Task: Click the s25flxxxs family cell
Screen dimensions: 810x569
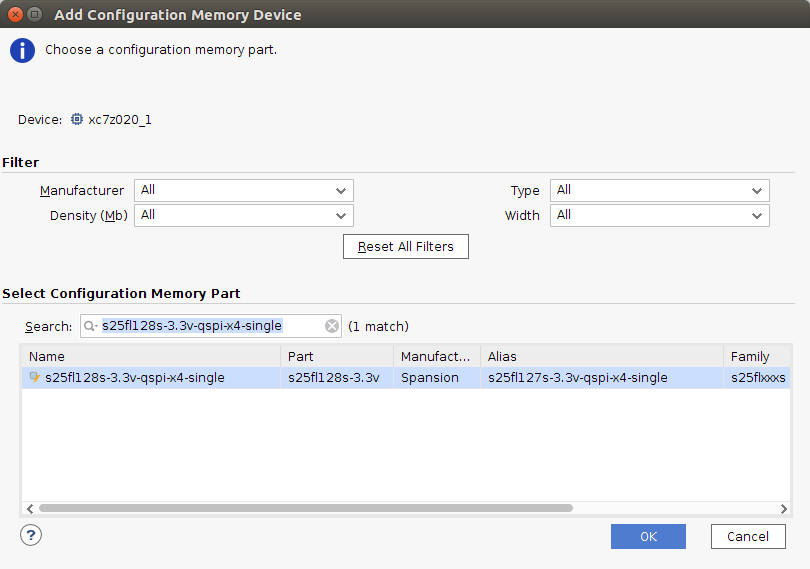Action: click(757, 378)
